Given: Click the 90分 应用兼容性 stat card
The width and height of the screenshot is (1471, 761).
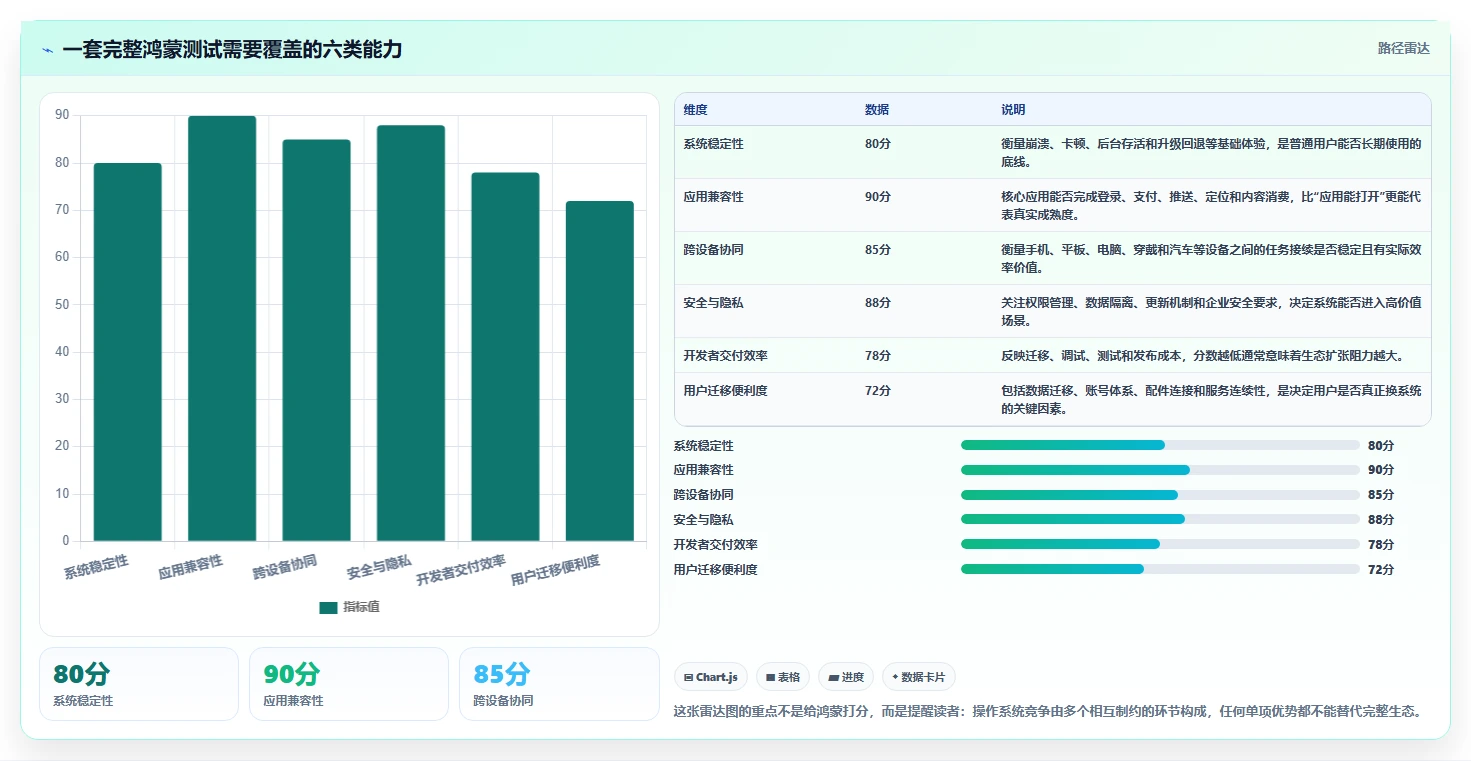Looking at the screenshot, I should 349,684.
